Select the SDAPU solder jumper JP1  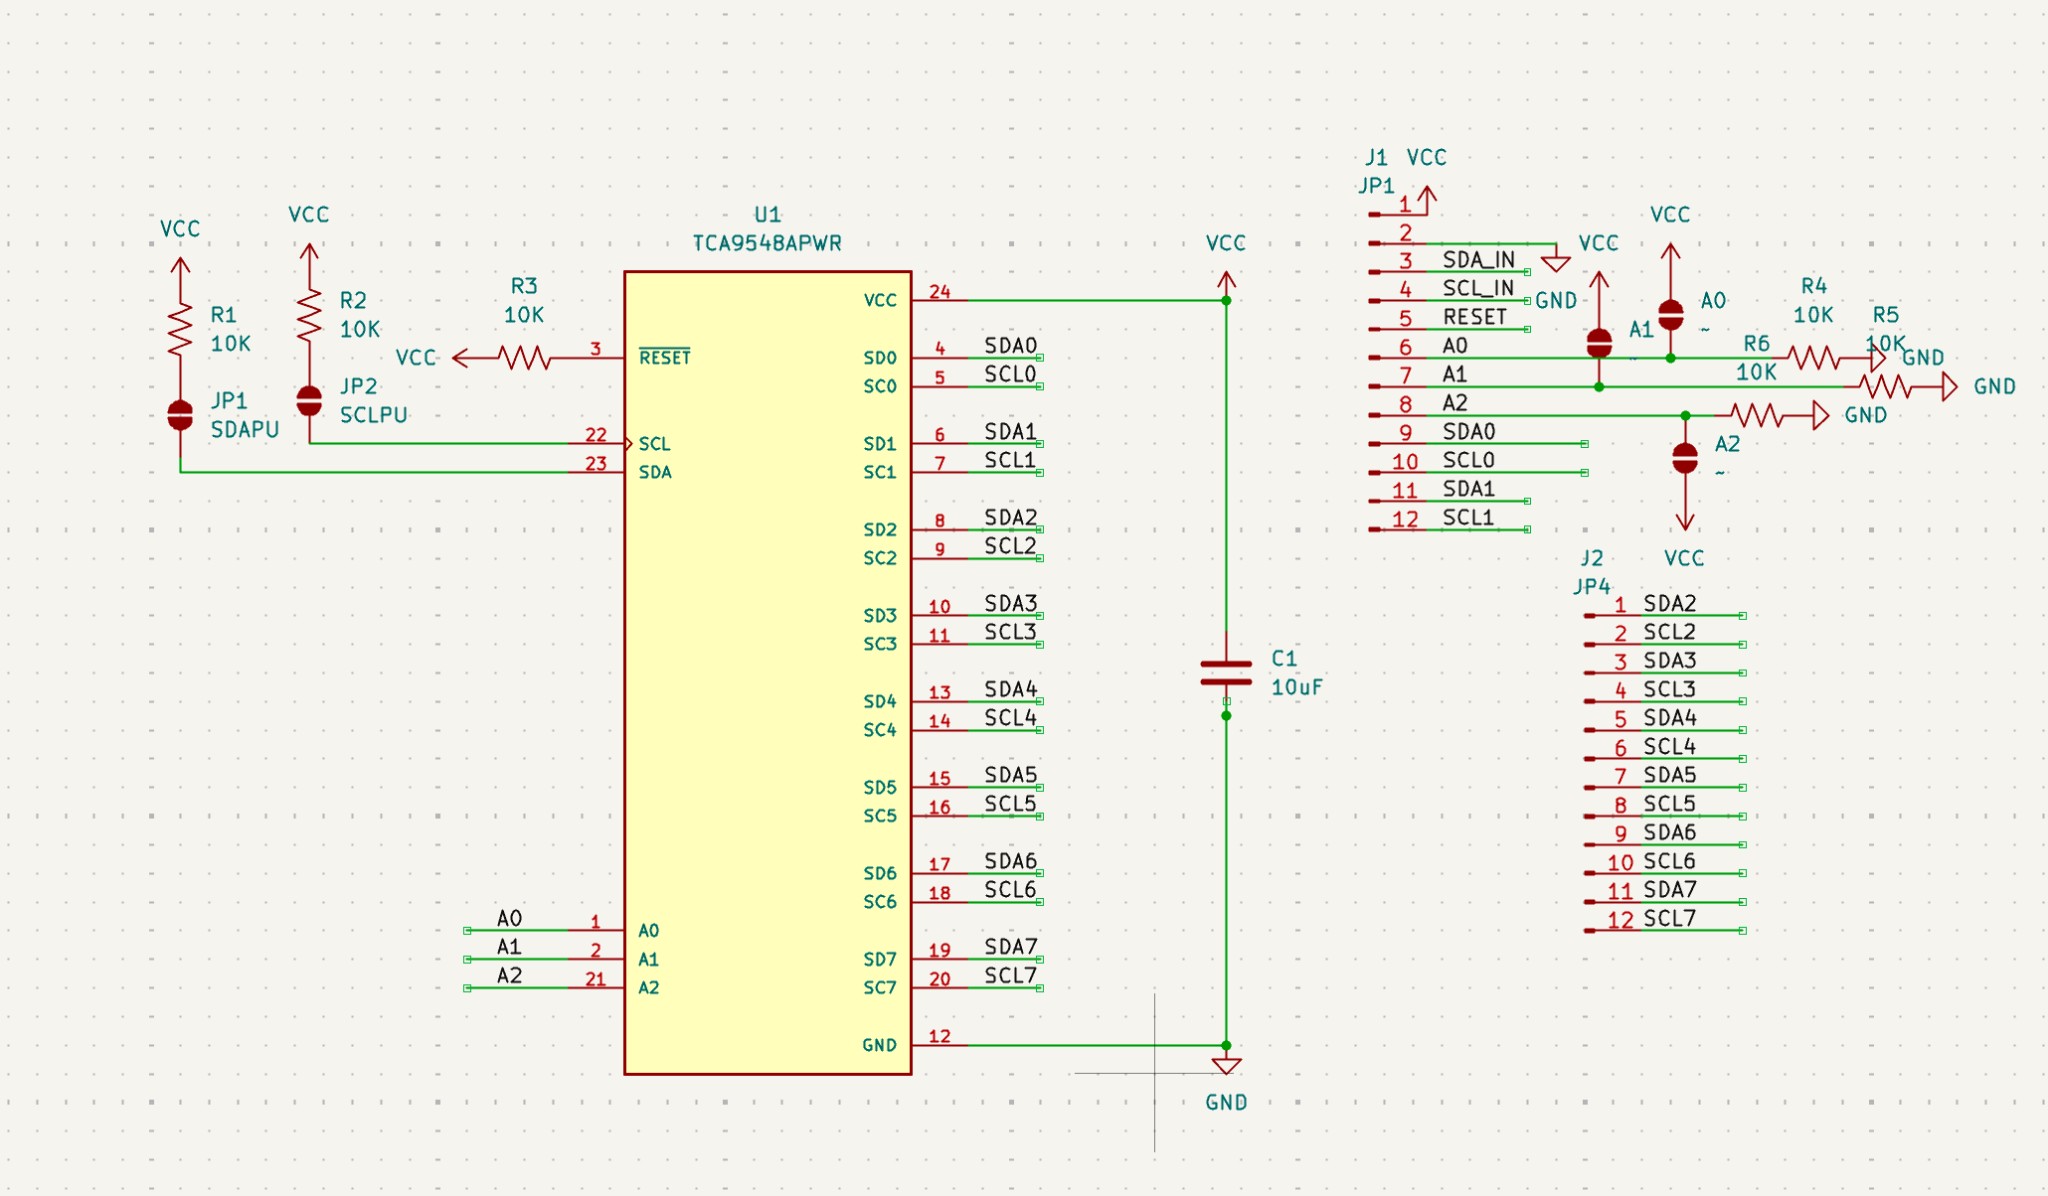pyautogui.click(x=180, y=413)
